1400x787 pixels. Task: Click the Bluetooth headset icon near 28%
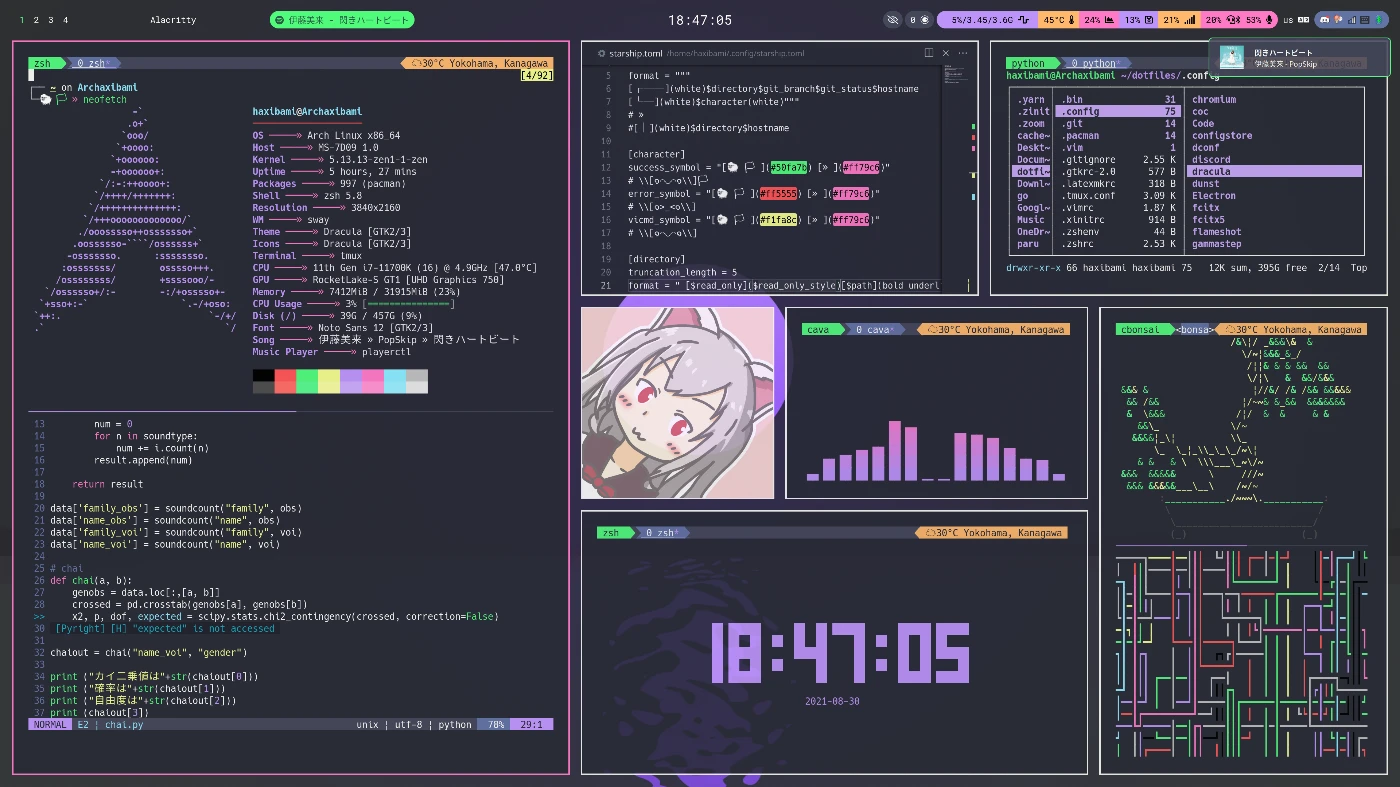(1232, 20)
